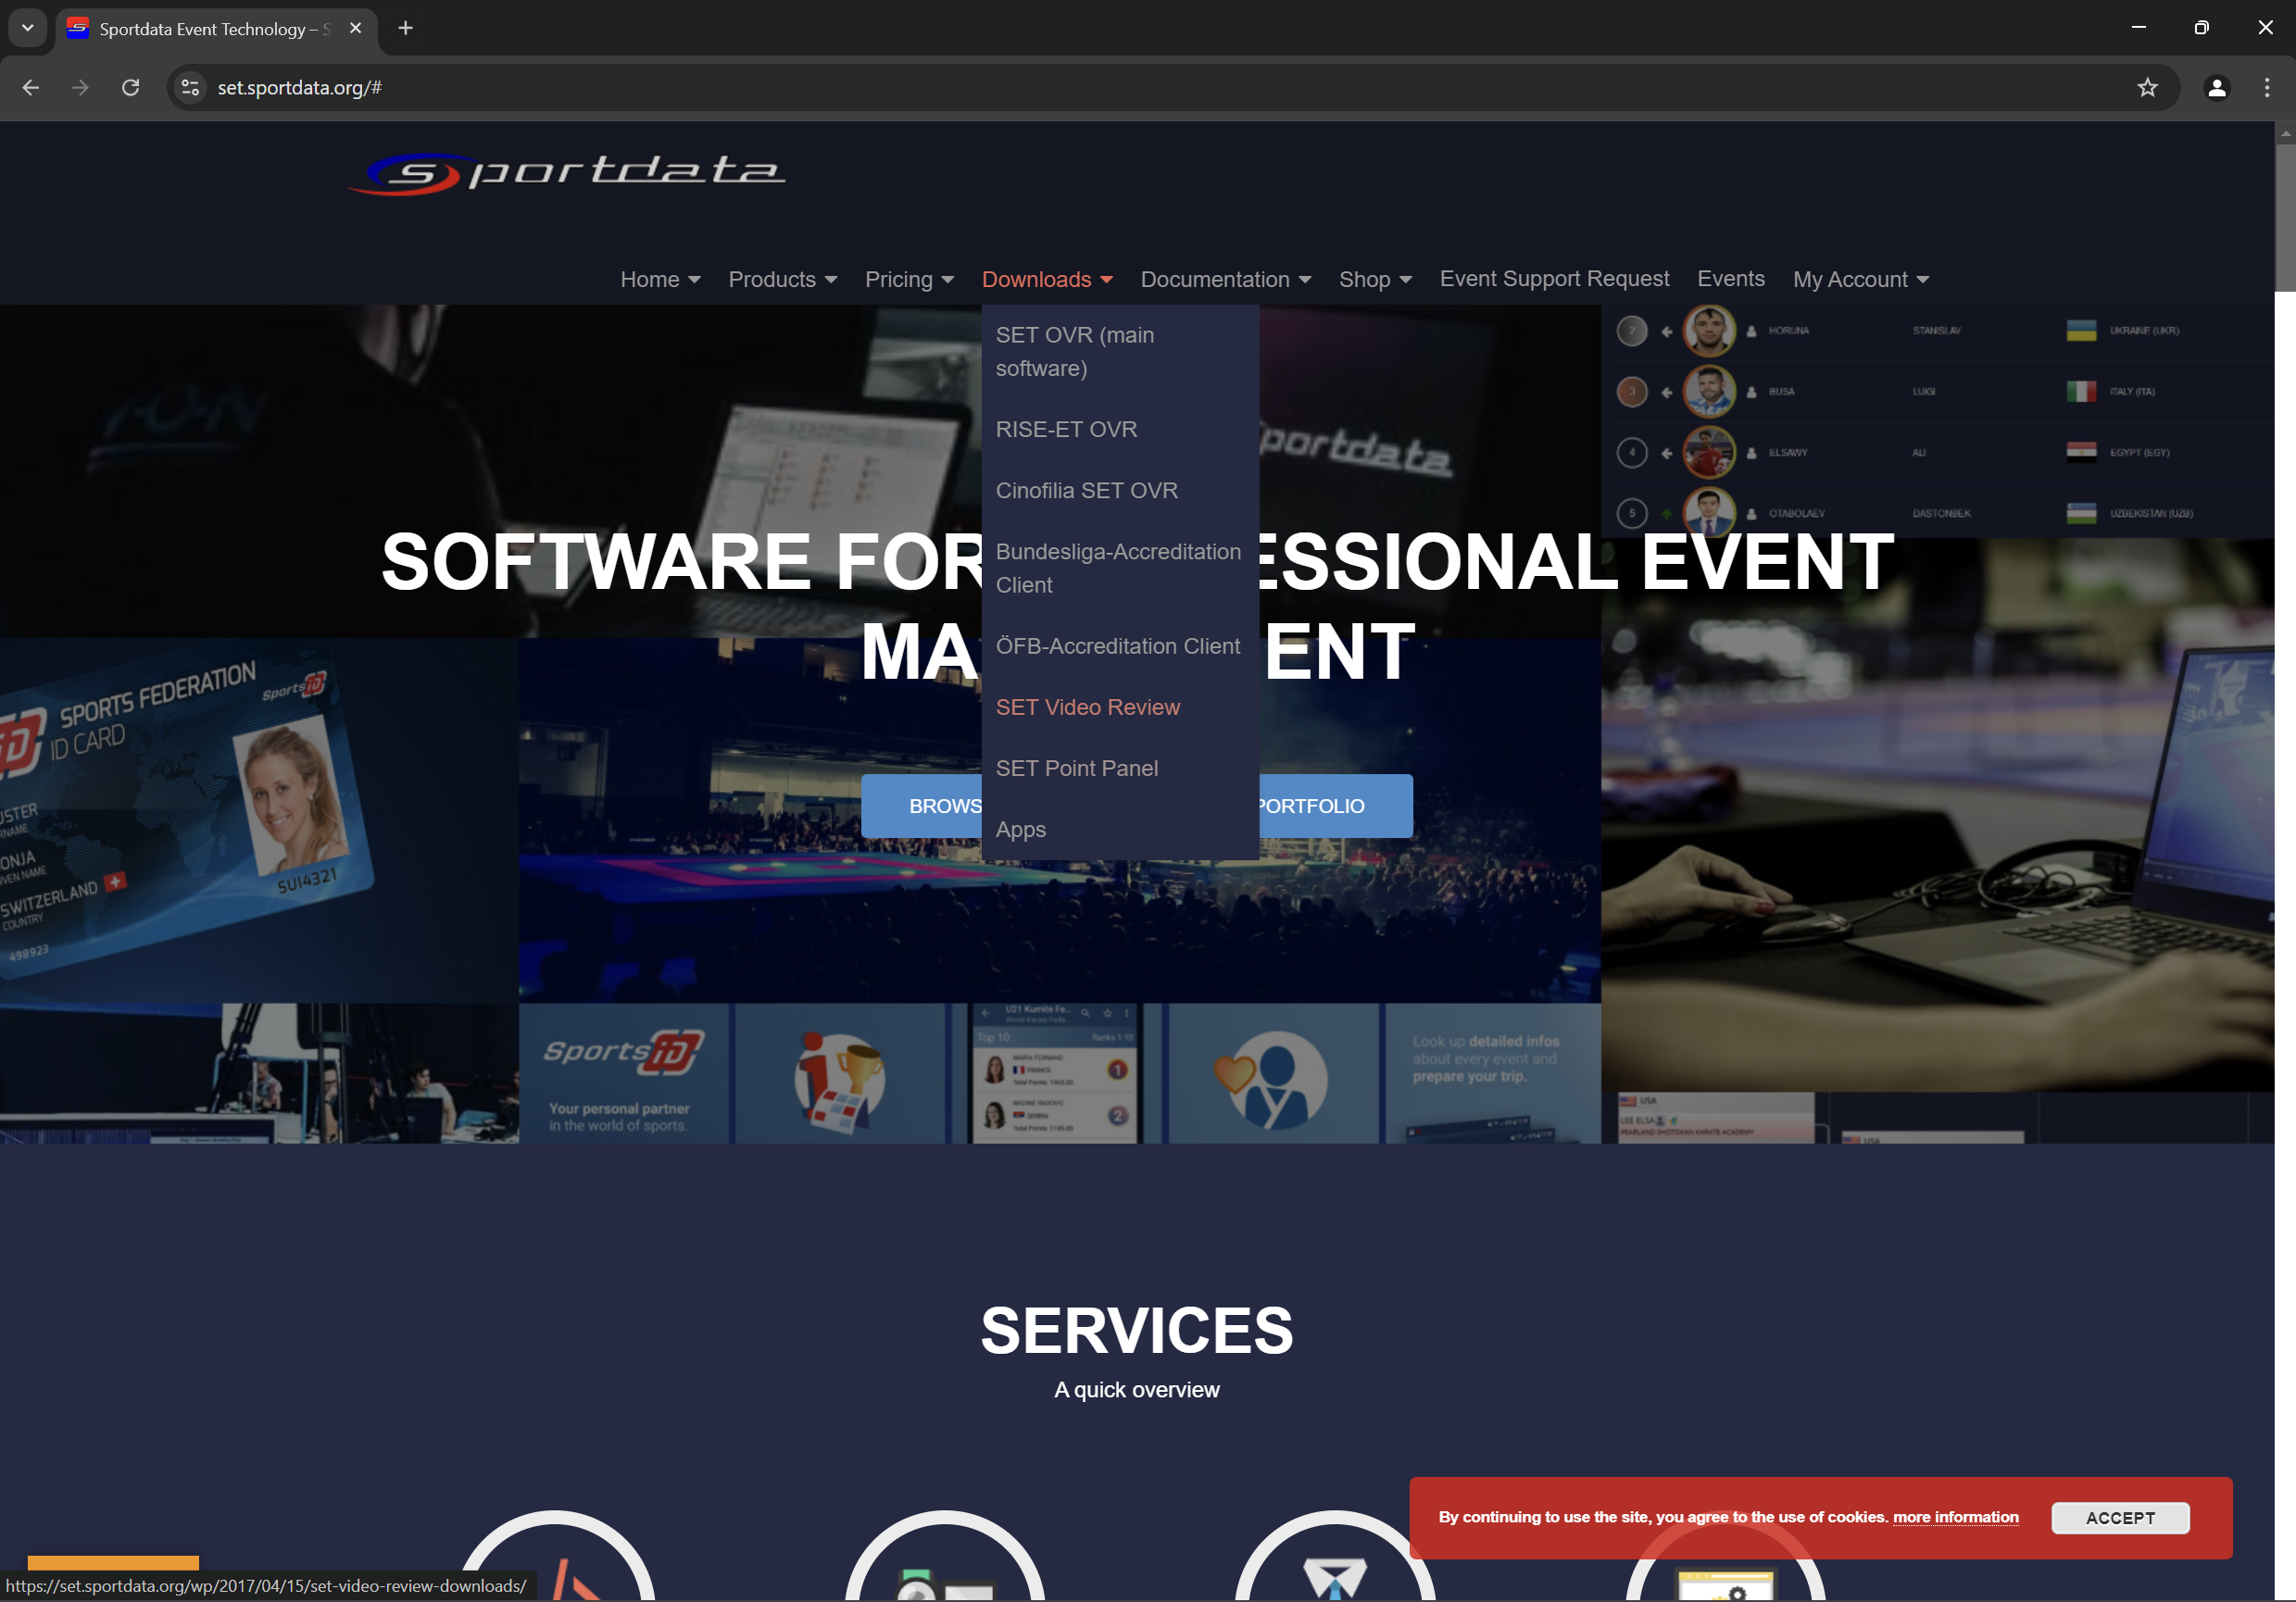Choose SET Point Panel from Downloads
Viewport: 2296px width, 1602px height.
pyautogui.click(x=1076, y=768)
